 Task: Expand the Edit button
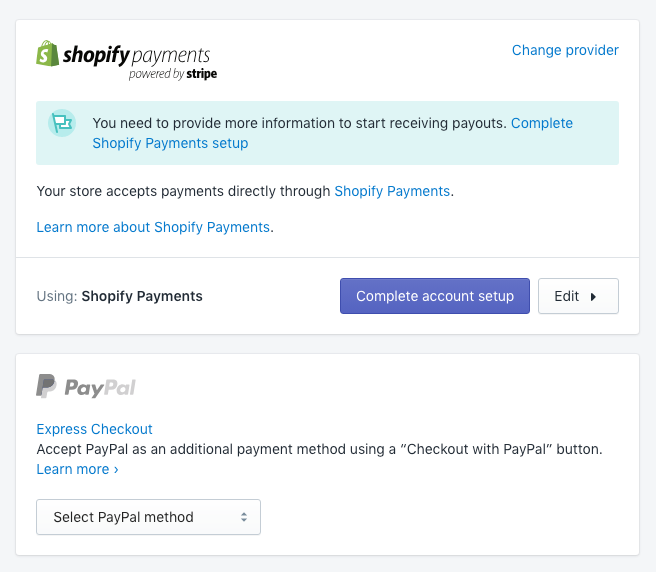coord(578,296)
